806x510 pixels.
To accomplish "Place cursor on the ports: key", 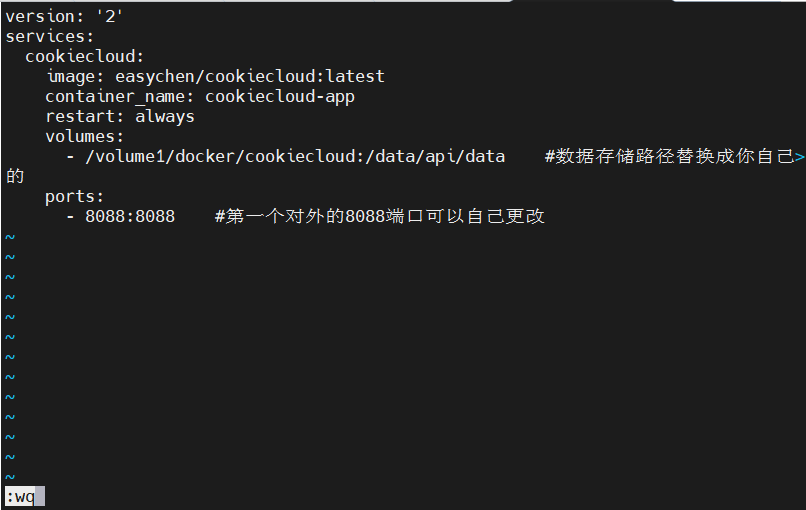I will (75, 196).
